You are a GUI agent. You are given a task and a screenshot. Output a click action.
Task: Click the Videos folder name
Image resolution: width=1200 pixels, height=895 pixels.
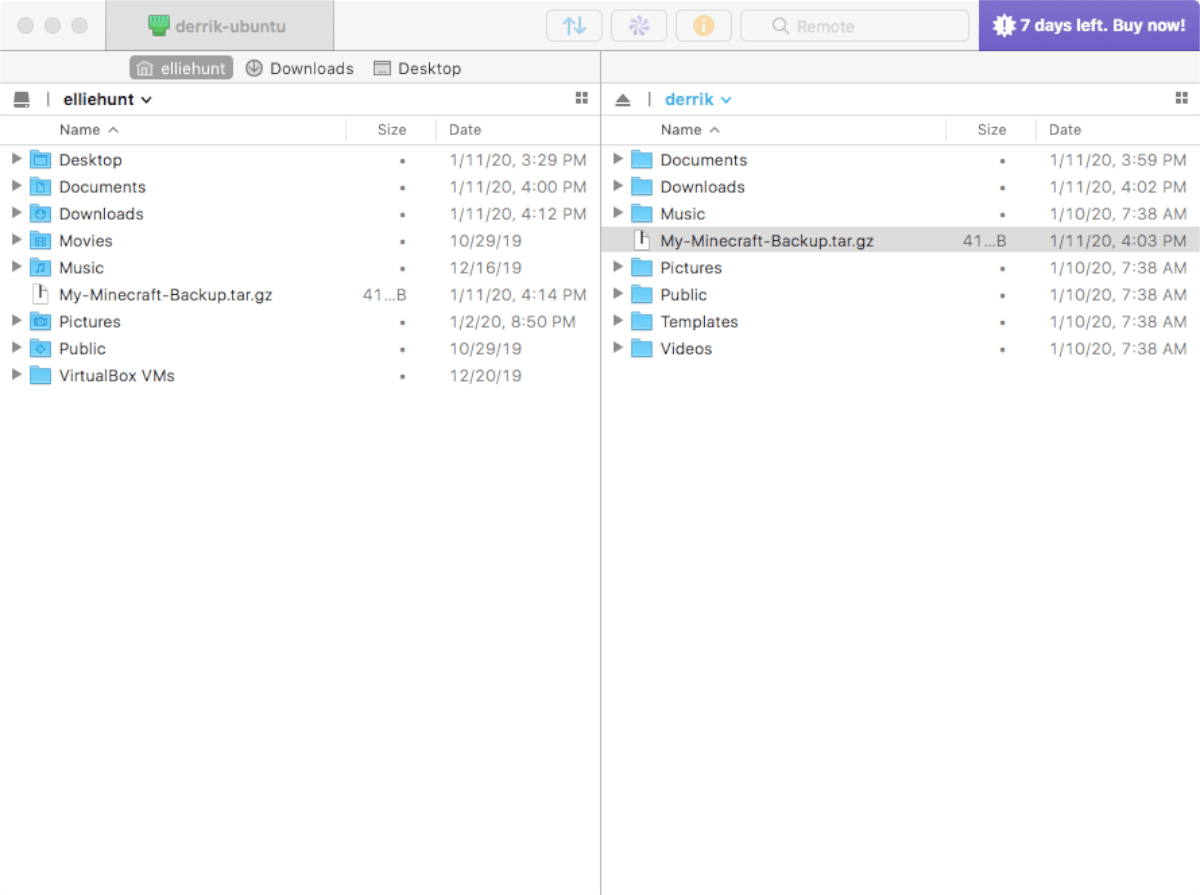click(x=686, y=349)
